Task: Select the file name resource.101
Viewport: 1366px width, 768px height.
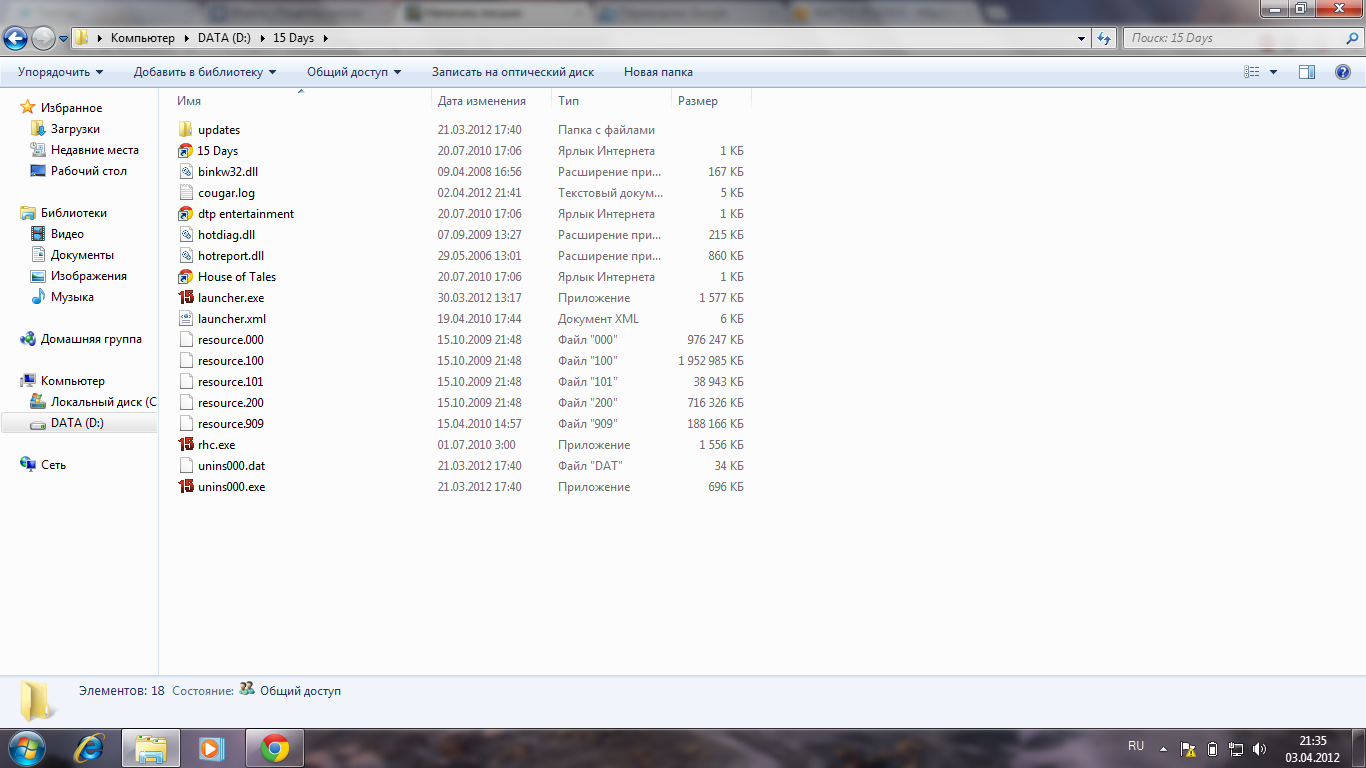Action: point(231,382)
